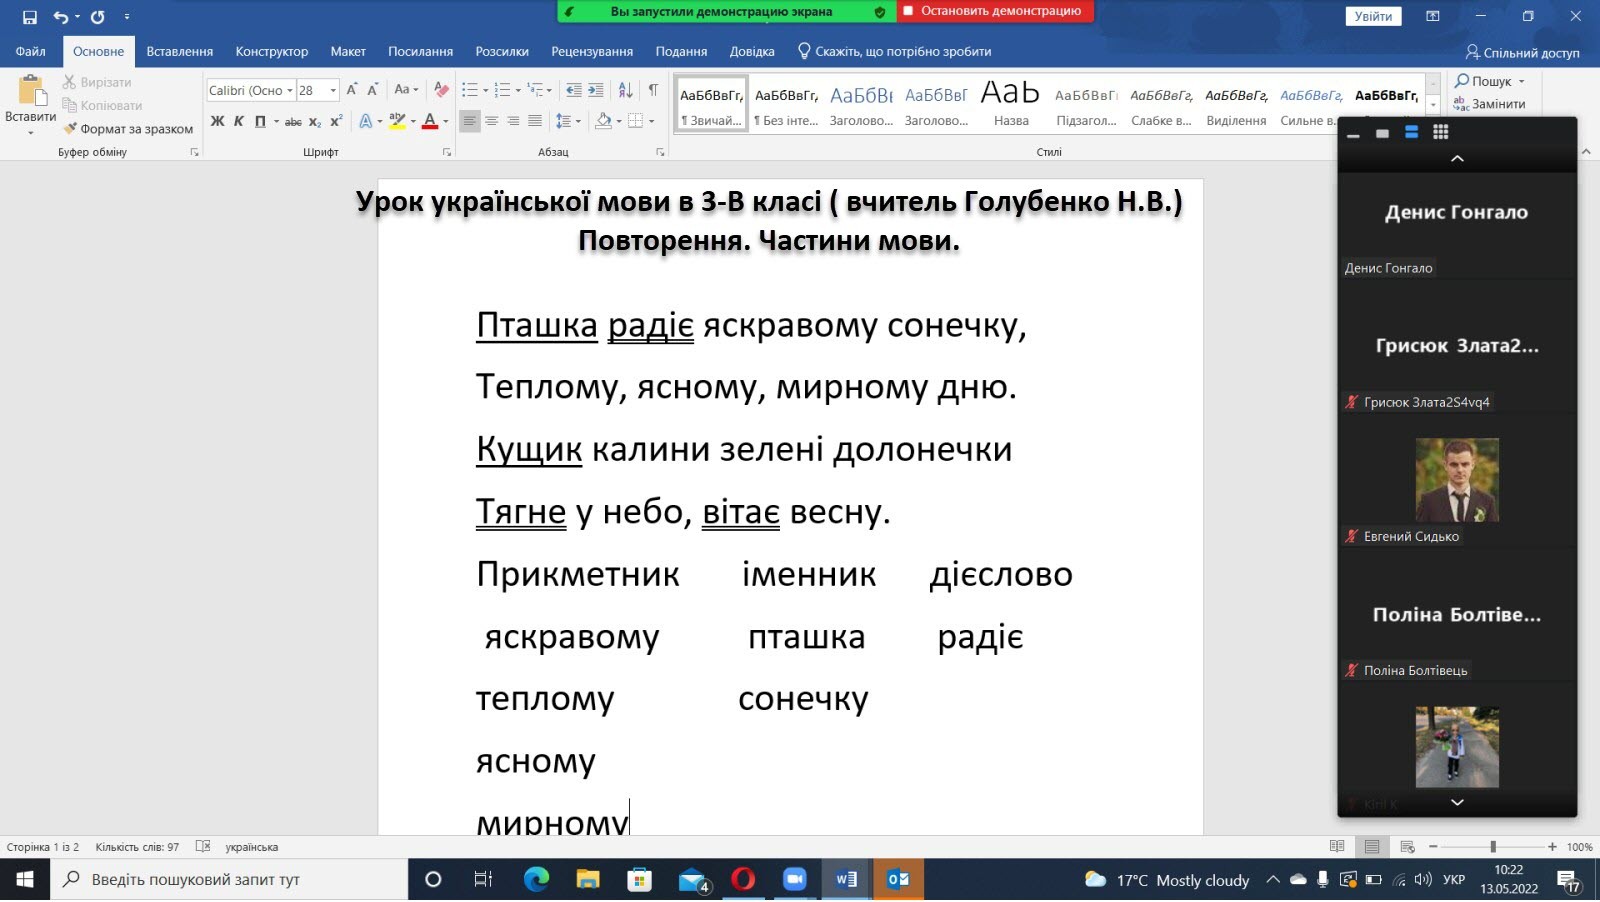This screenshot has width=1600, height=902.
Task: Click the Замінити replace button
Action: pos(1490,104)
